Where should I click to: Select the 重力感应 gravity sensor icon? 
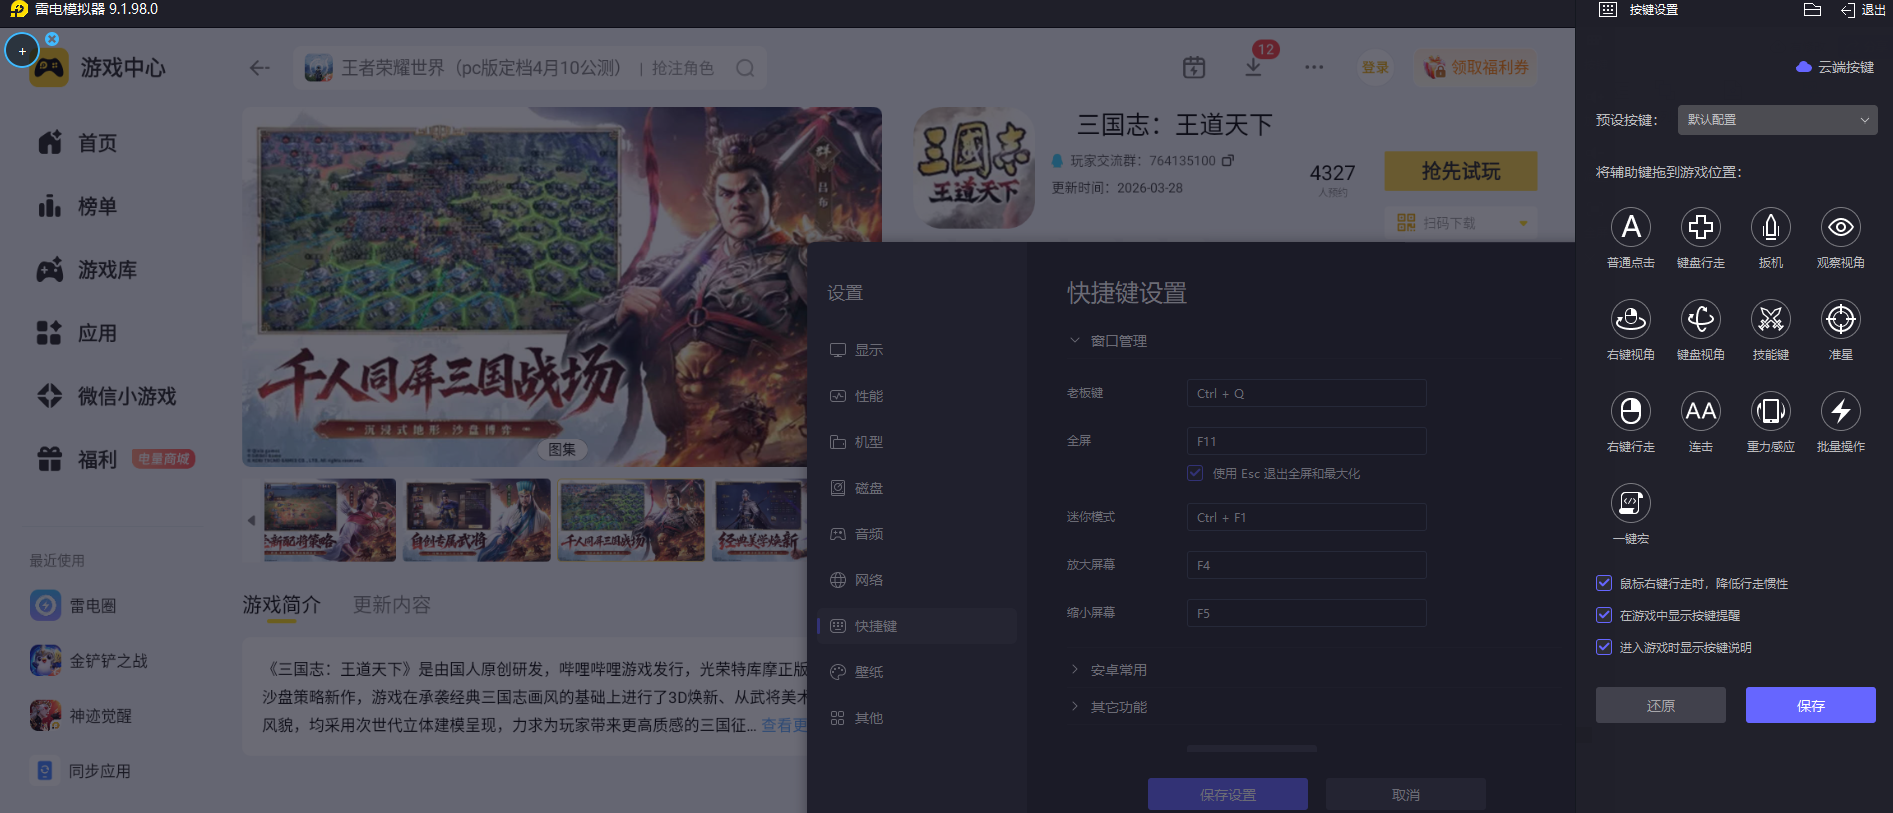(1771, 411)
